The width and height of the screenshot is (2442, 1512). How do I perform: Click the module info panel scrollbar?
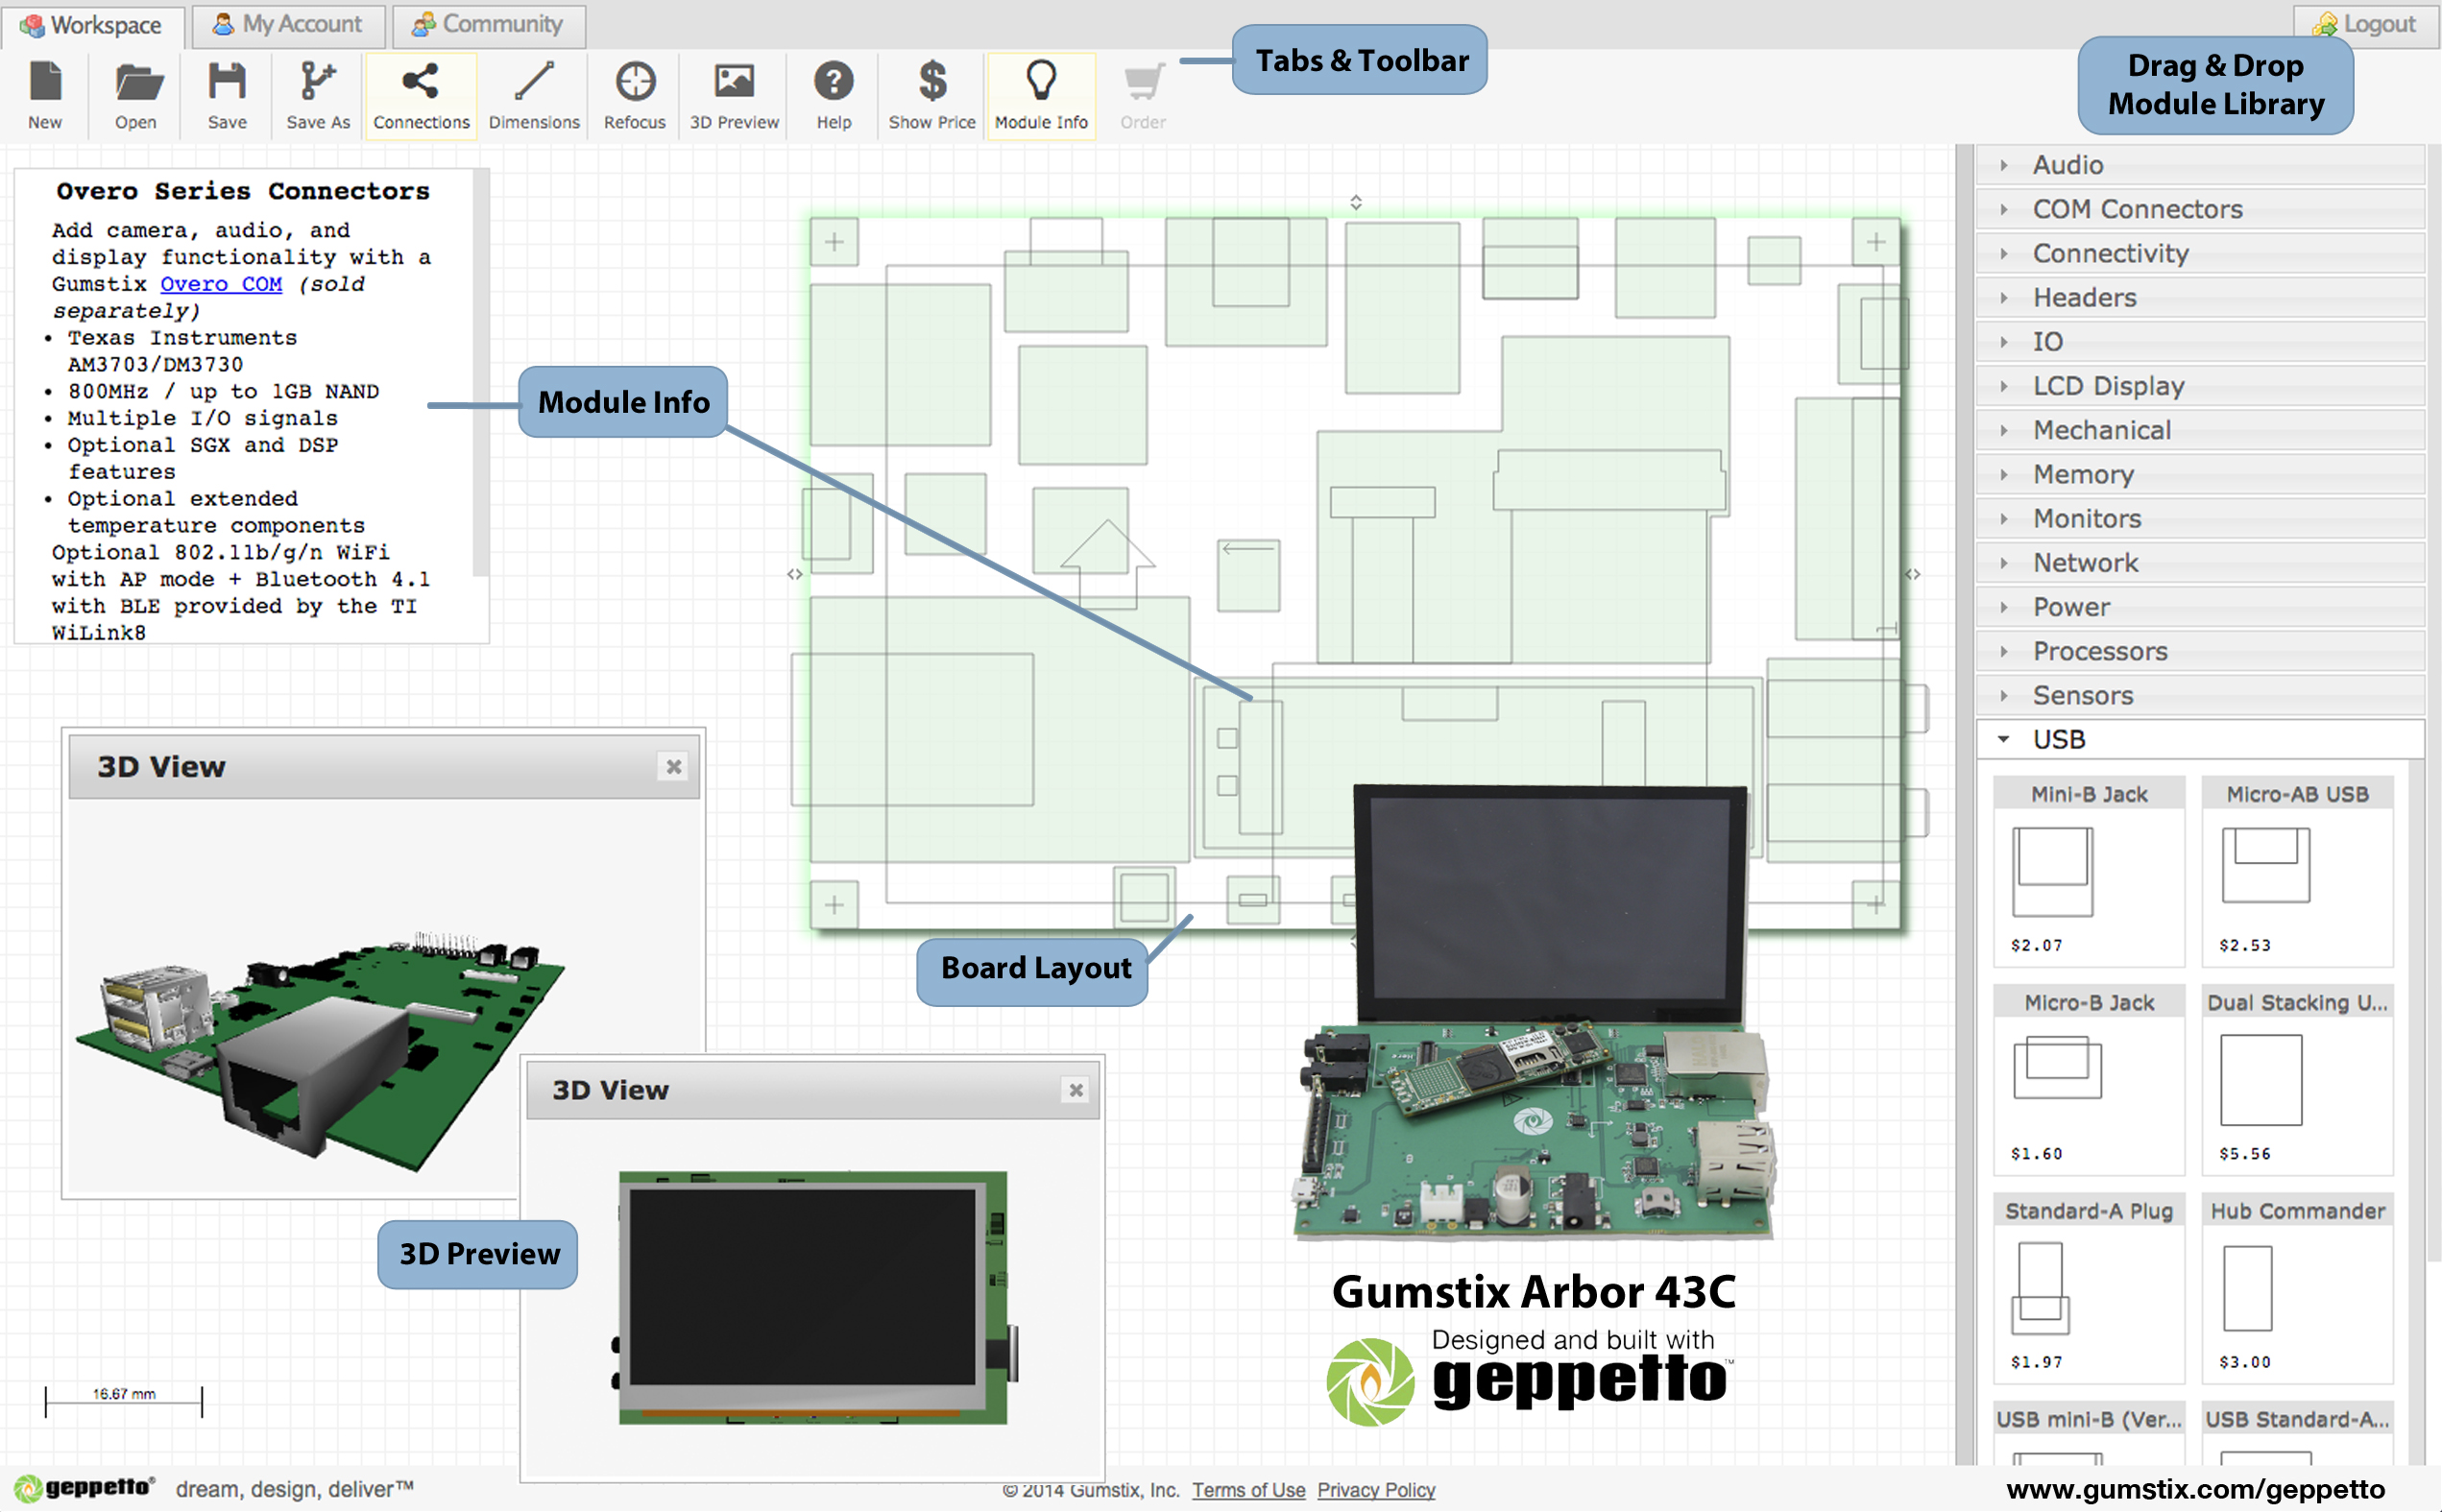(x=480, y=372)
